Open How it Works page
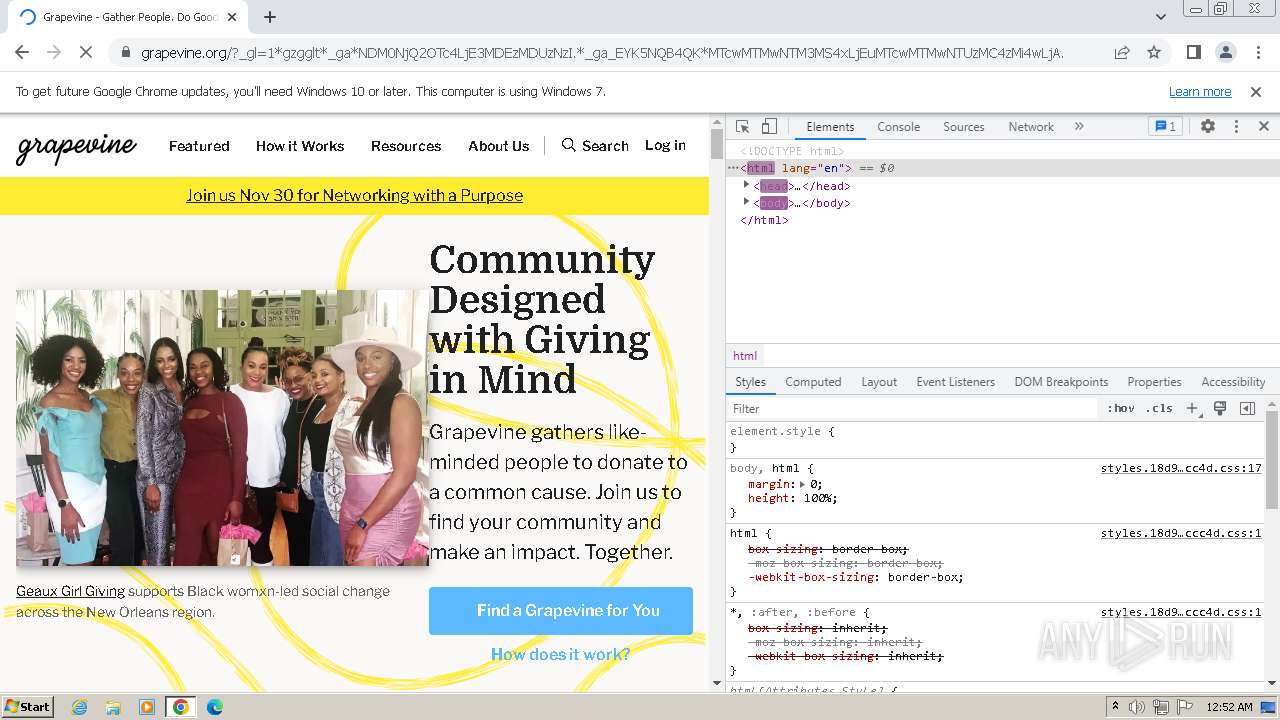Image resolution: width=1280 pixels, height=720 pixels. tap(300, 146)
